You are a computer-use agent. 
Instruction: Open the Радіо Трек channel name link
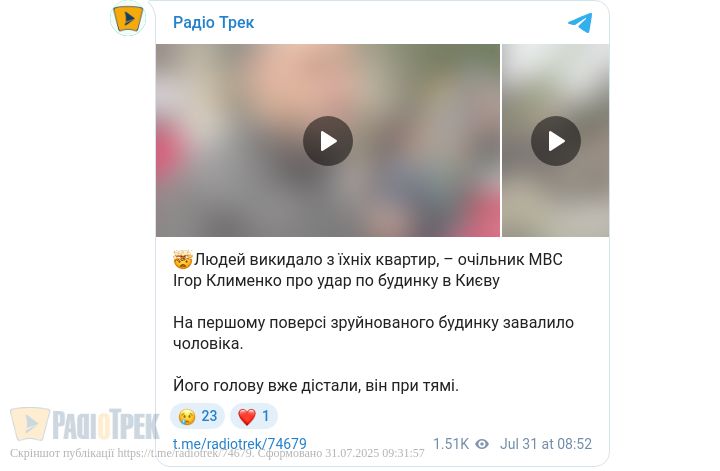(x=213, y=22)
